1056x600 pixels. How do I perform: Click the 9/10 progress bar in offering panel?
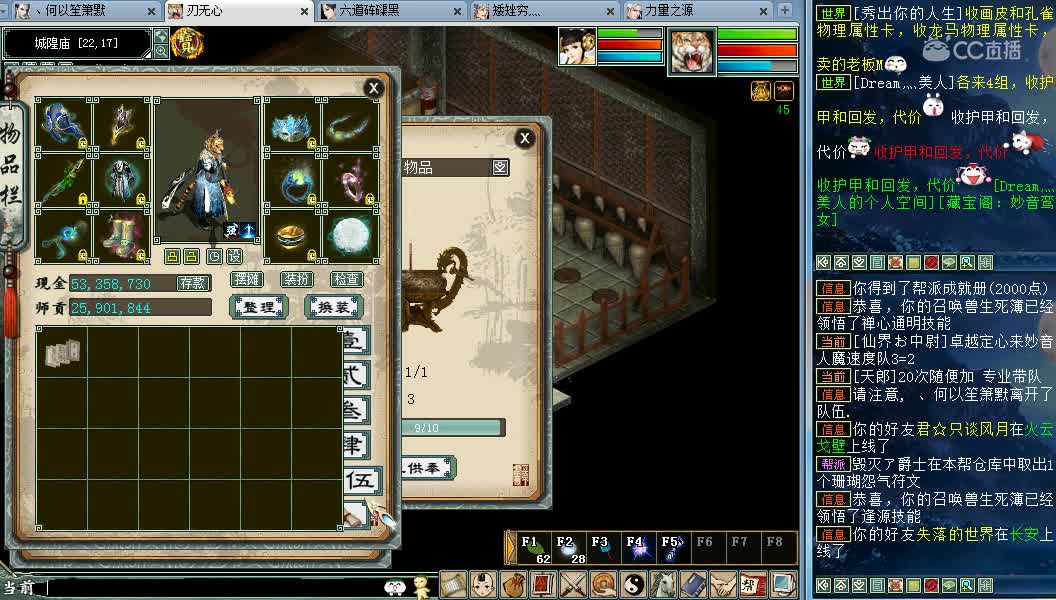[x=453, y=428]
